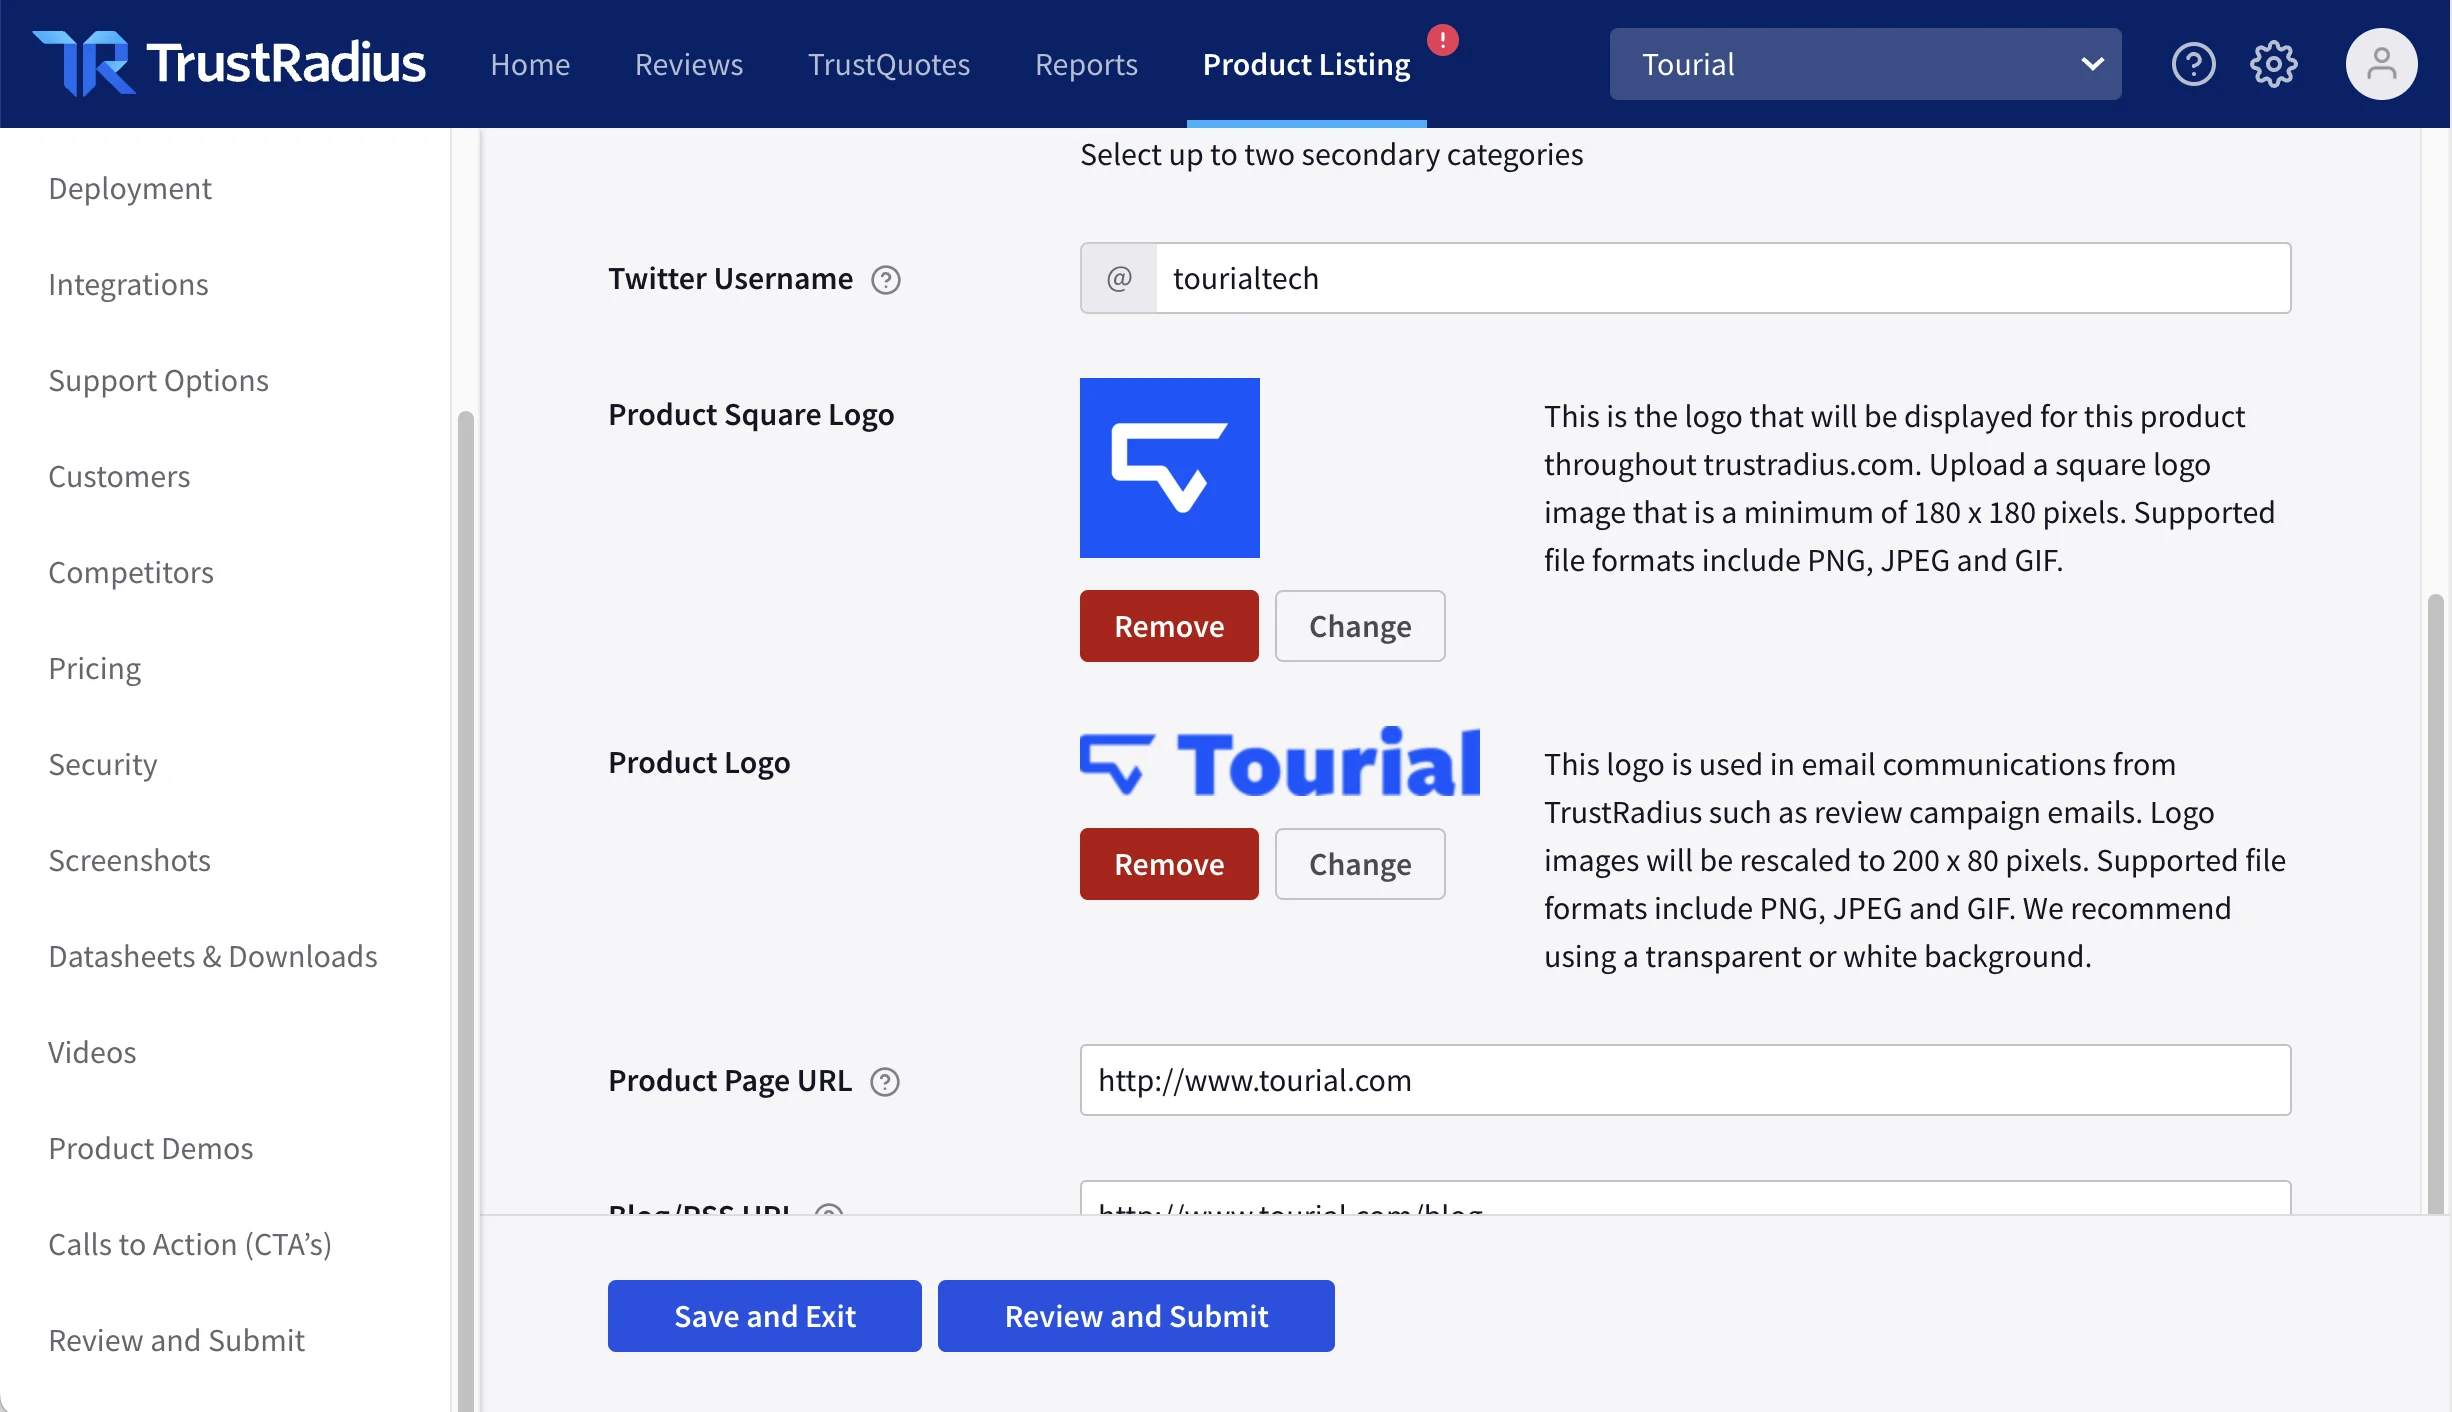
Task: Click the 'Product Logo' label
Action: (x=699, y=762)
